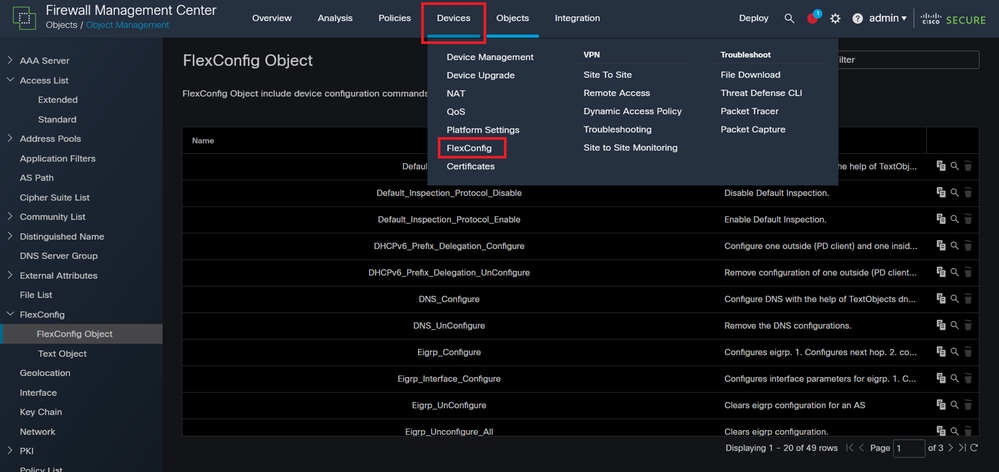View DHCPv6_Prefix_Delegation_Configure with magnifier icon

point(954,245)
